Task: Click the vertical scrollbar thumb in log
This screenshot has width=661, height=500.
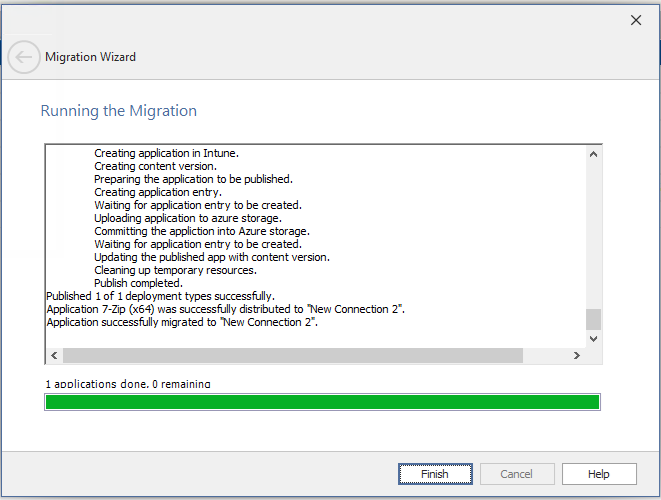Action: (593, 319)
